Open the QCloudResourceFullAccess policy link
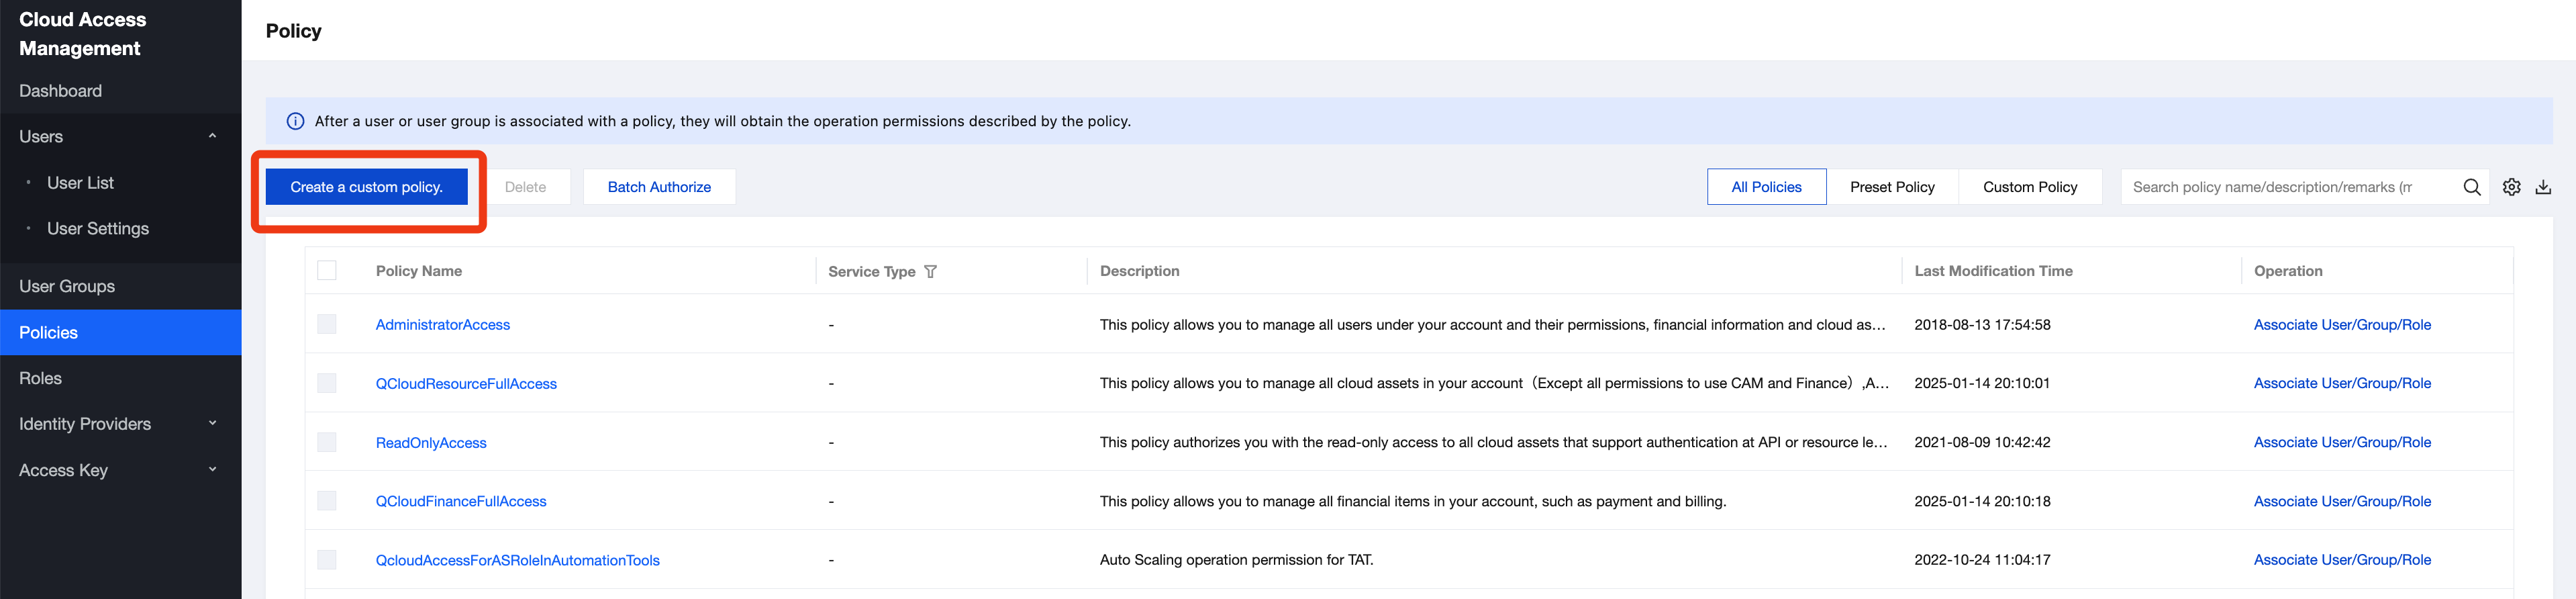The width and height of the screenshot is (2576, 599). [466, 384]
